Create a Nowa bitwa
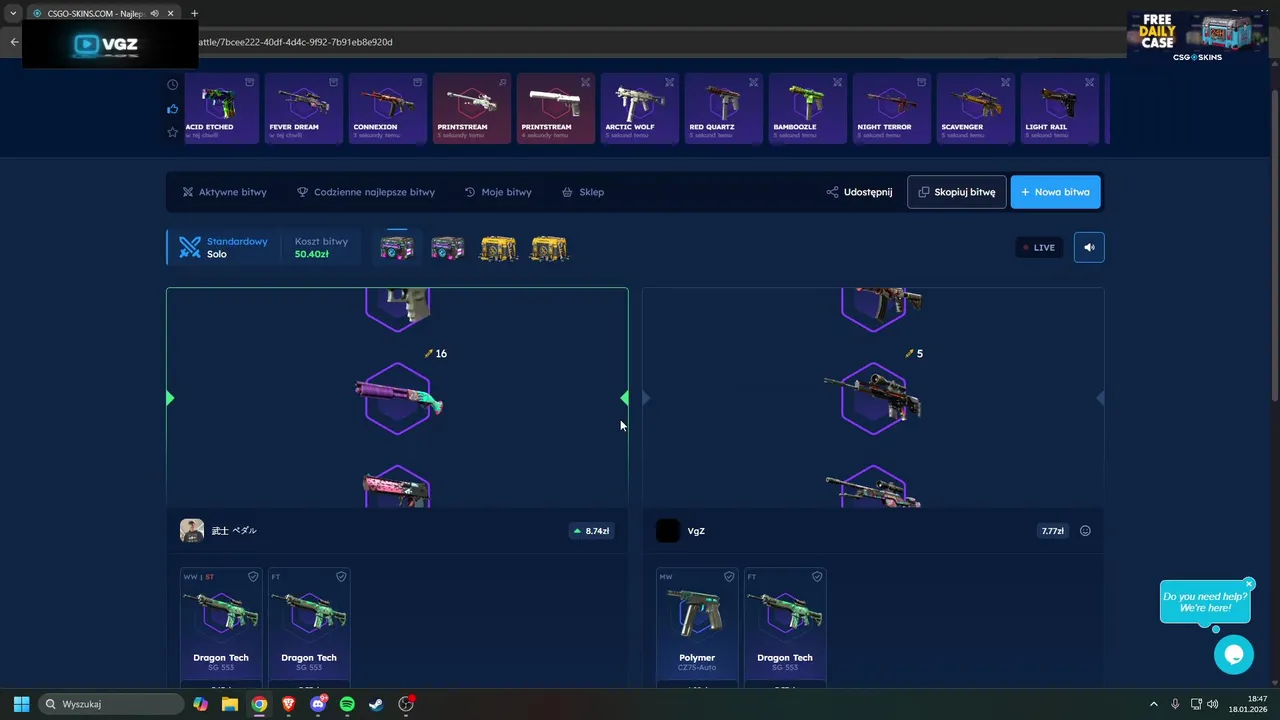 pyautogui.click(x=1056, y=192)
